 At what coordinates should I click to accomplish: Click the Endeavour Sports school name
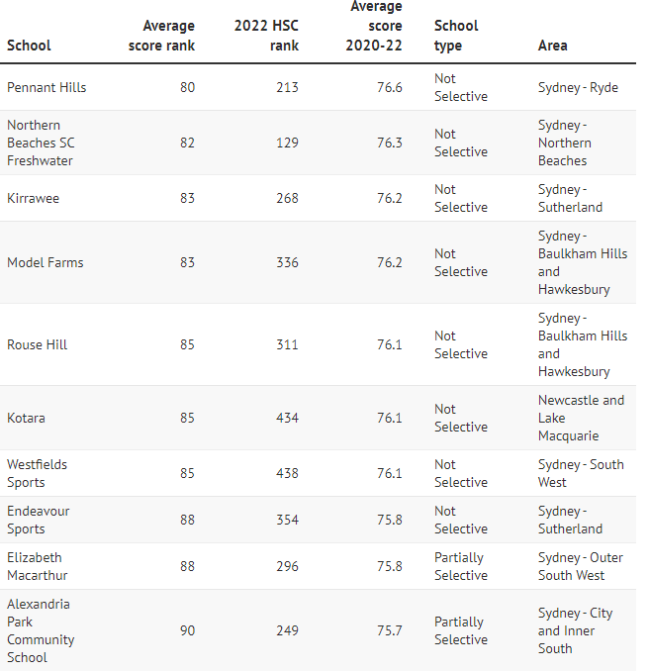click(x=38, y=520)
